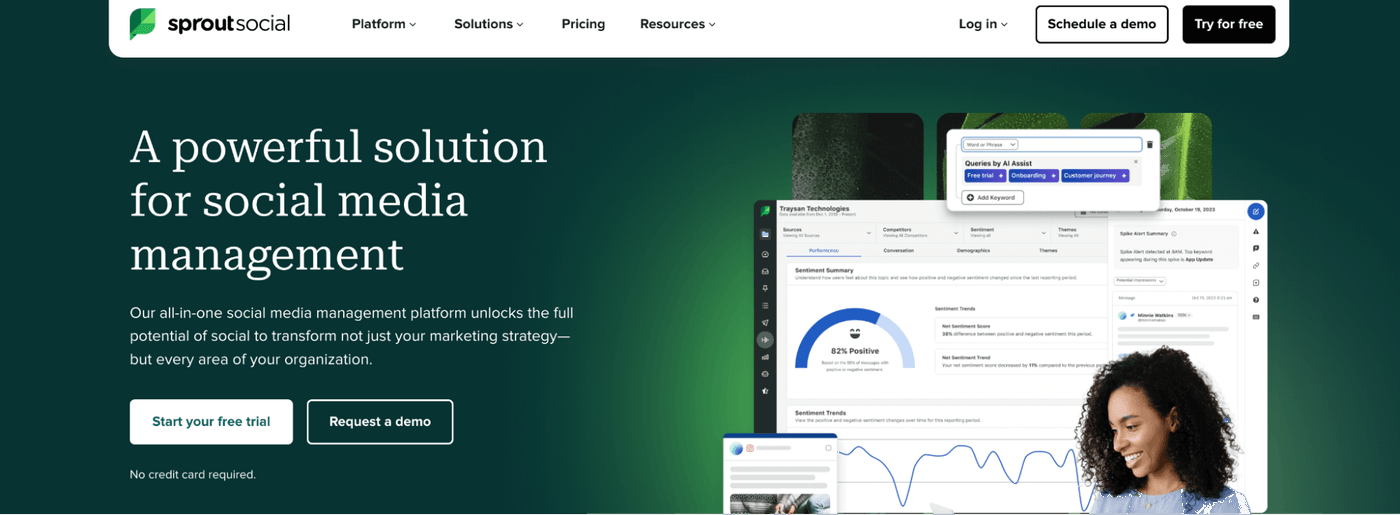This screenshot has height=515, width=1400.
Task: Click the 82% Positive sentiment gauge
Action: click(x=855, y=342)
